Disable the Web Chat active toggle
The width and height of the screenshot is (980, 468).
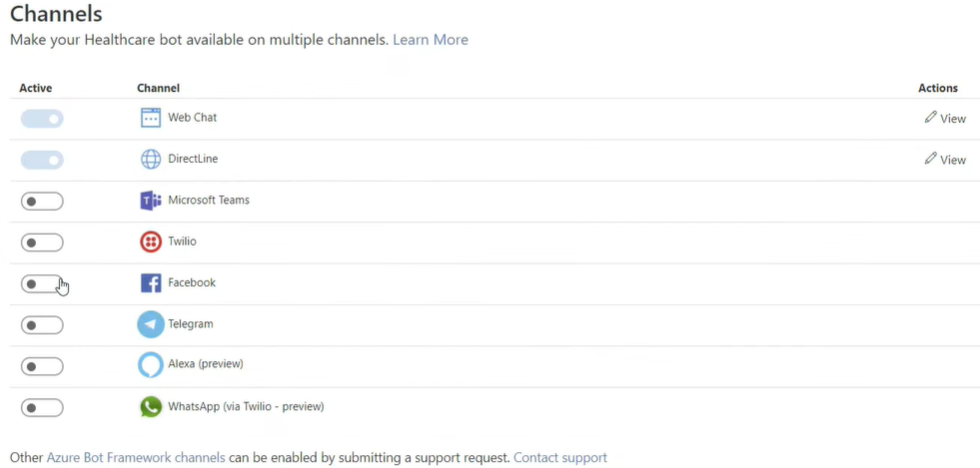pos(42,119)
